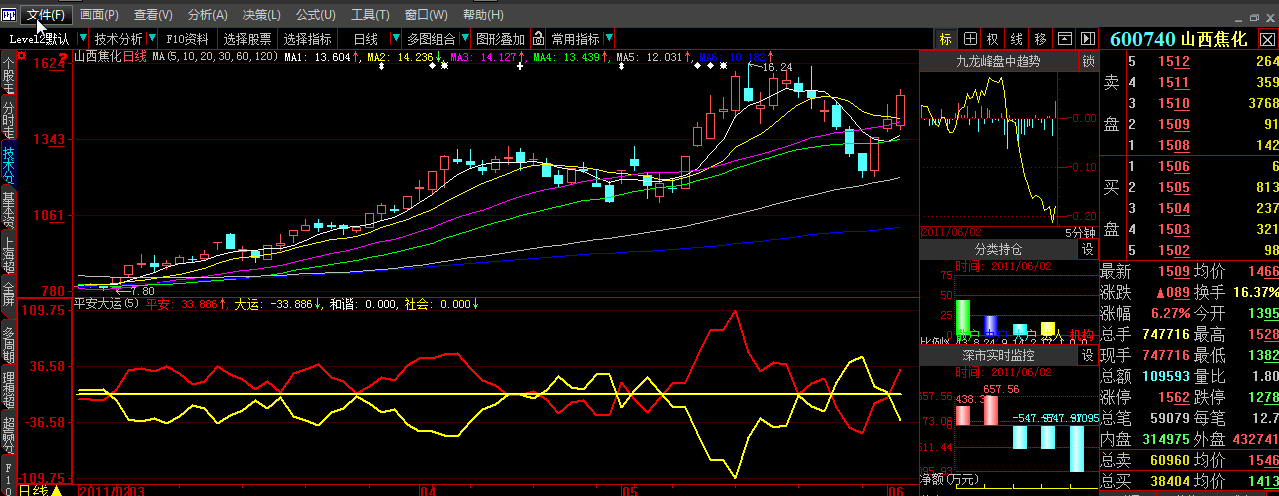Click the 移 icon in the top-right toolbar
Screen dimensions: 1279x496
click(x=1041, y=39)
